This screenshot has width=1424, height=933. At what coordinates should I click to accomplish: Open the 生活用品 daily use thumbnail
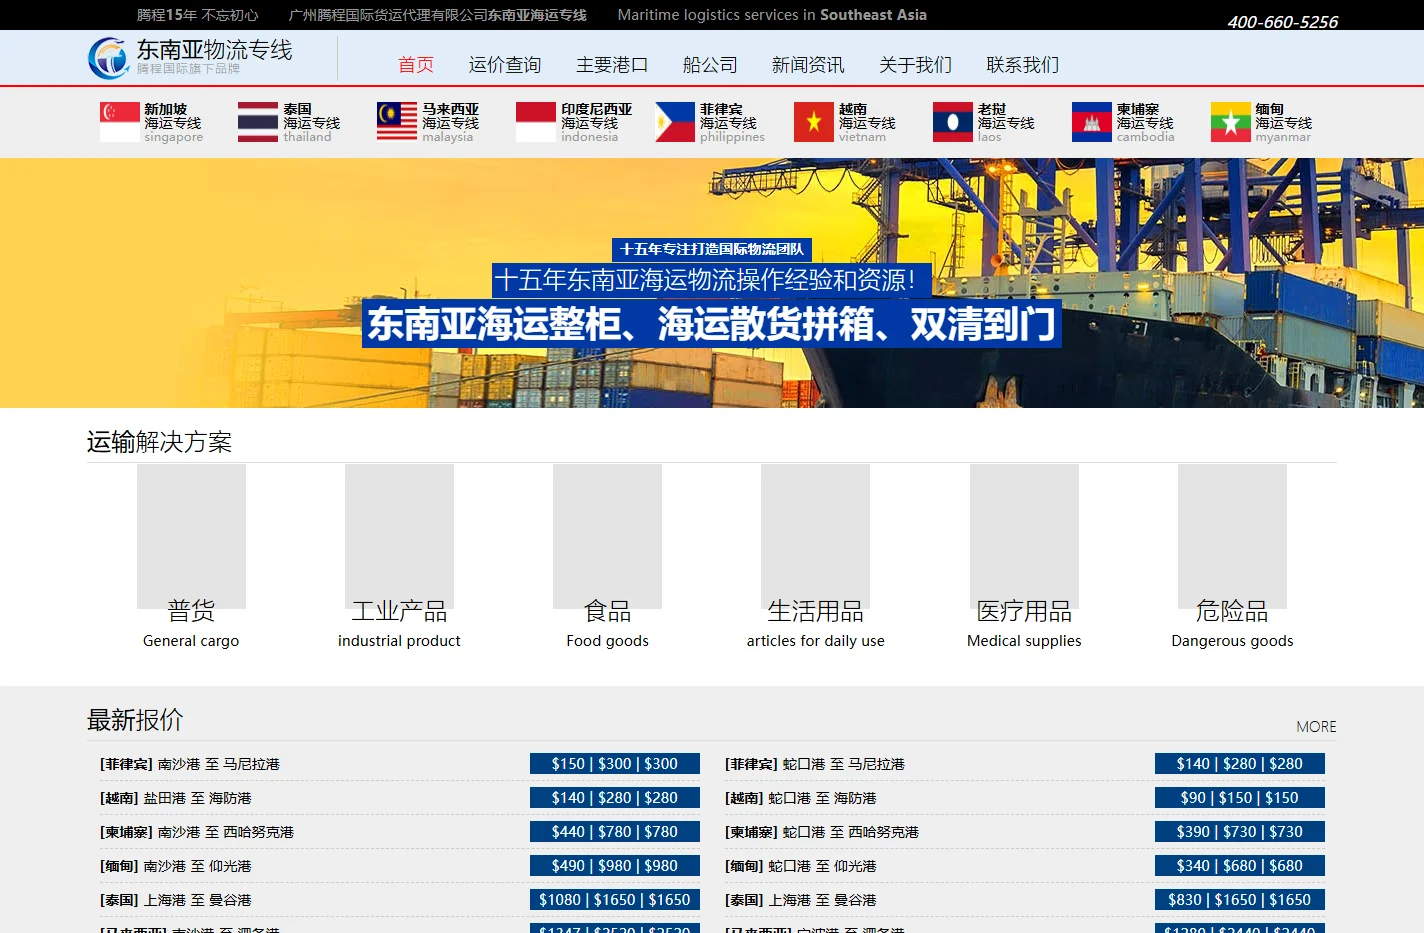click(815, 536)
